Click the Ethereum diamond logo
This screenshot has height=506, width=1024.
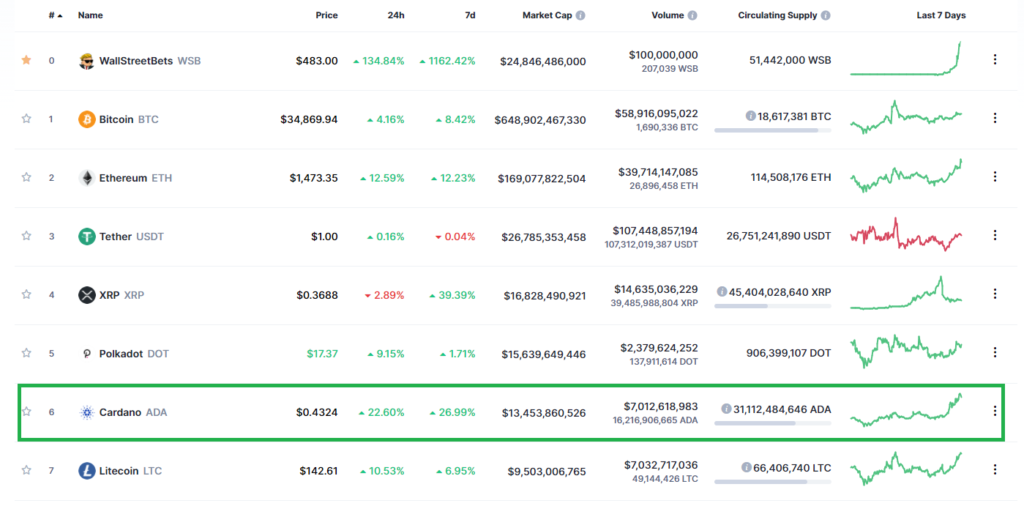coord(86,178)
